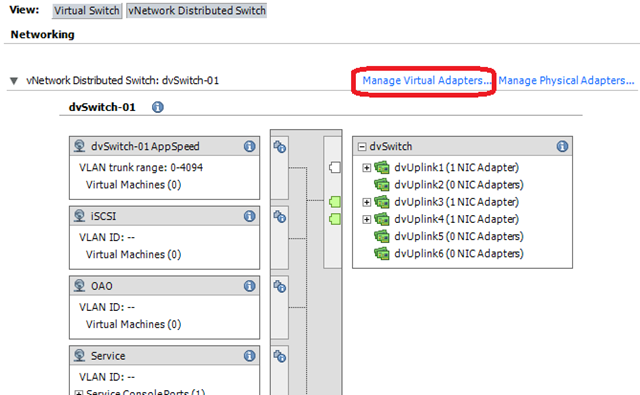Screen dimensions: 640x395
Task: Collapse the dvSwitch uplink tree
Action: 362,146
